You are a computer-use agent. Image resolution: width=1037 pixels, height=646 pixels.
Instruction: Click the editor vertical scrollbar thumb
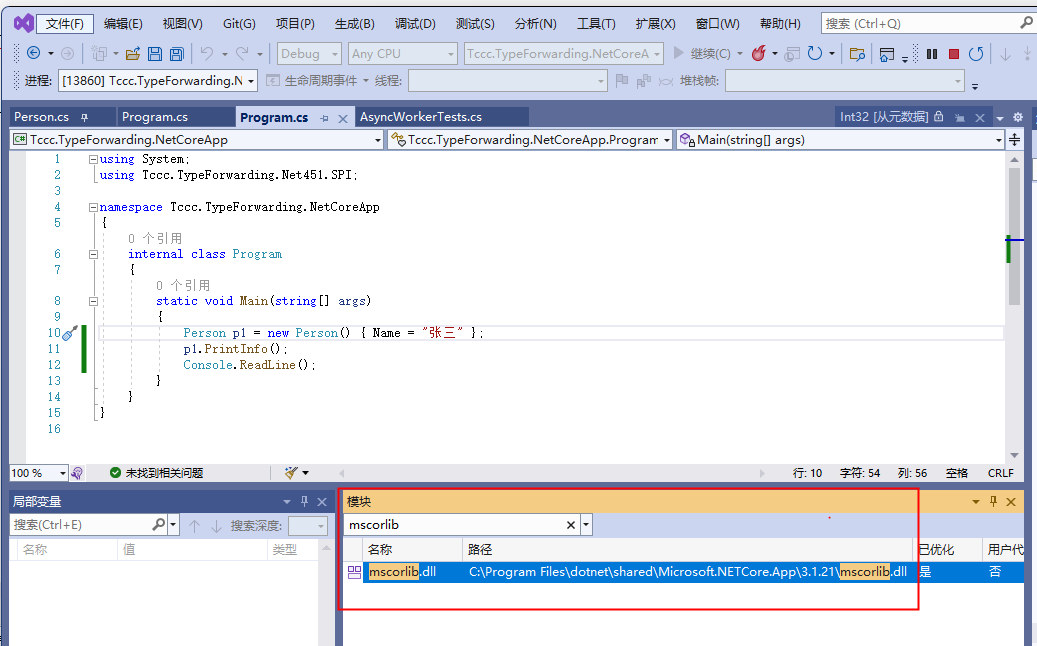[x=1015, y=236]
